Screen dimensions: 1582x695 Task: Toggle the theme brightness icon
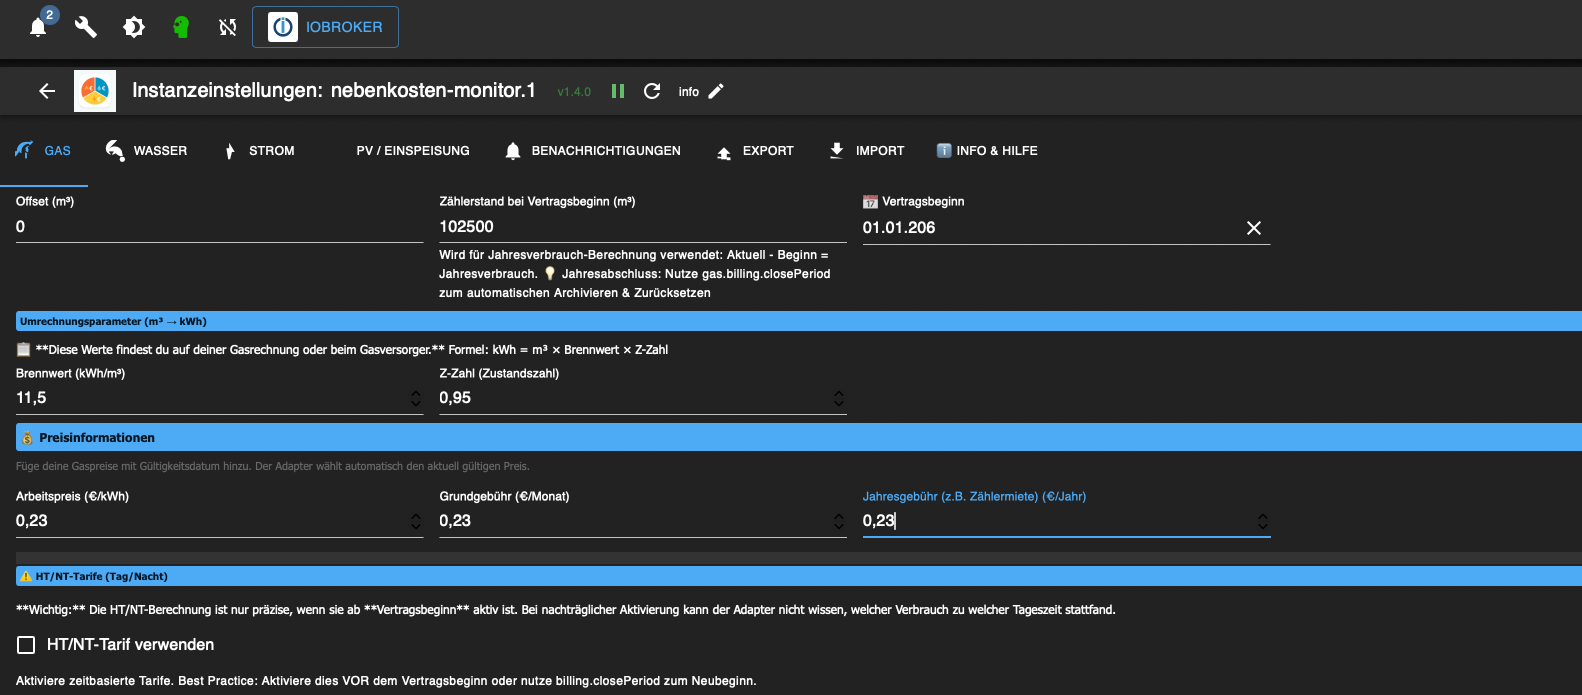coord(133,27)
